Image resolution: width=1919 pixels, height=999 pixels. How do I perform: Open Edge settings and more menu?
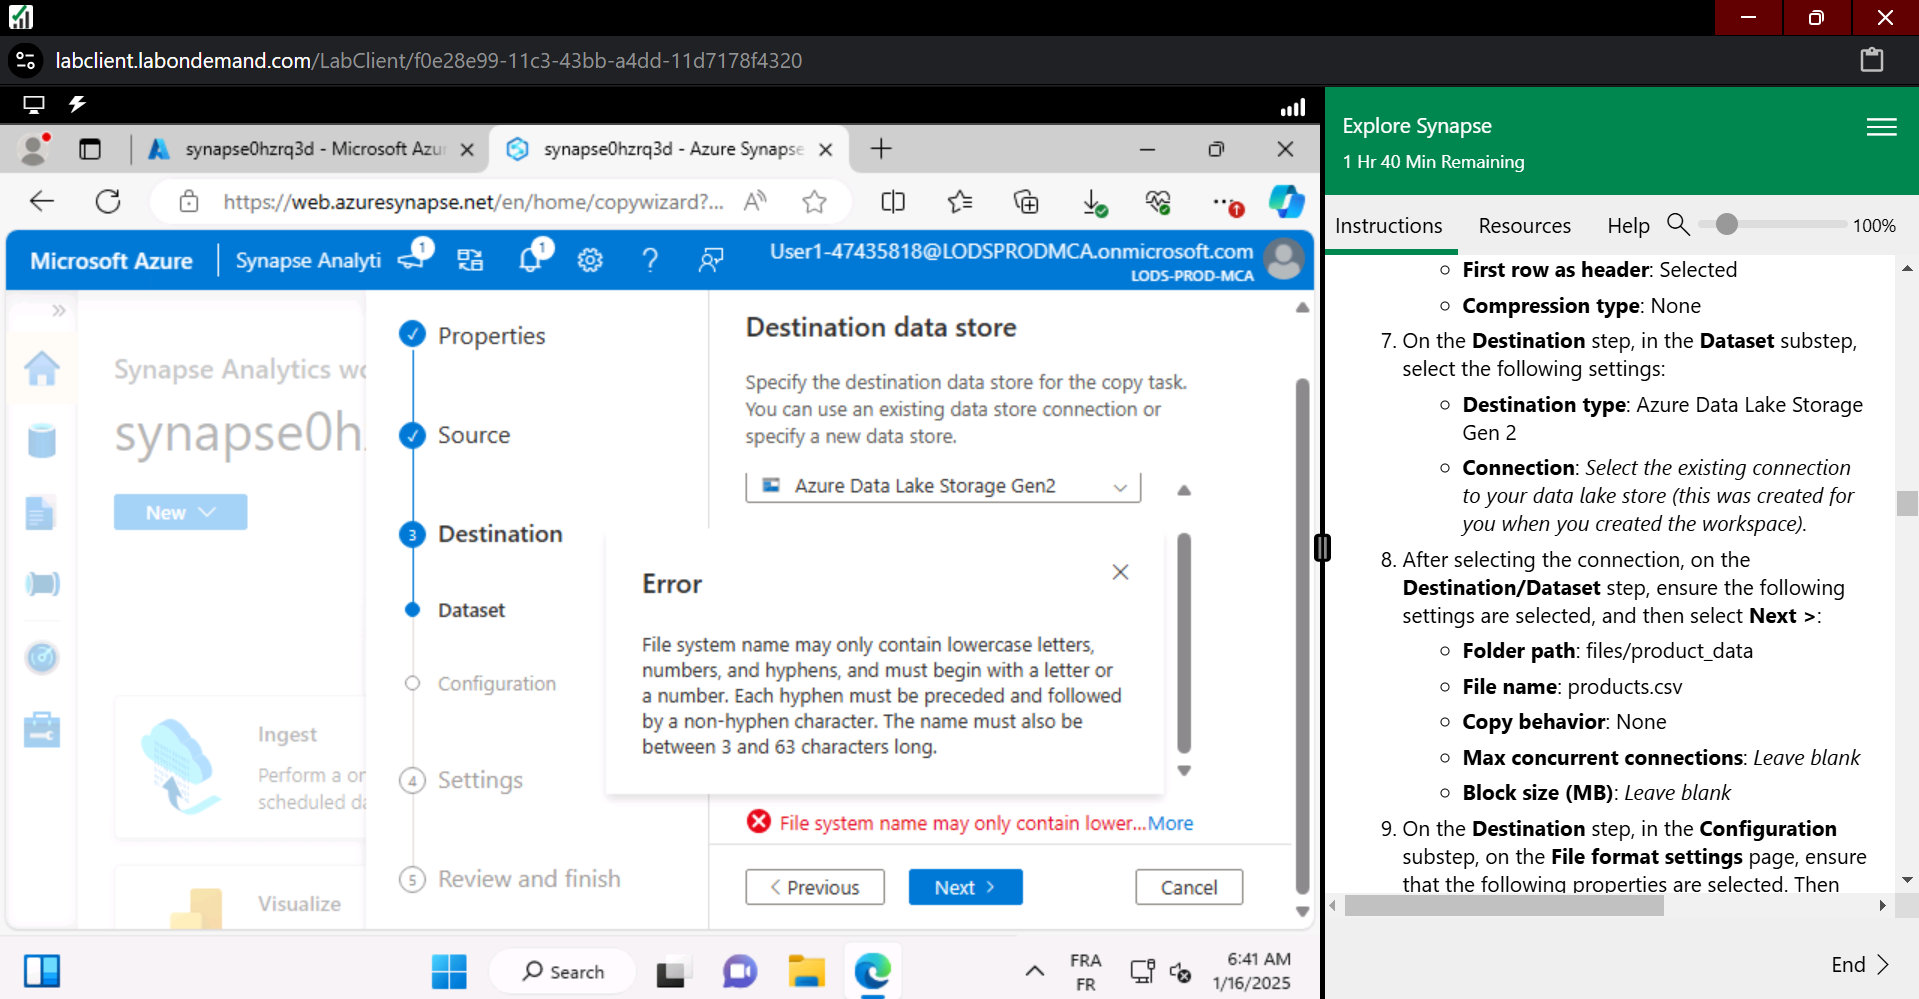[x=1226, y=203]
